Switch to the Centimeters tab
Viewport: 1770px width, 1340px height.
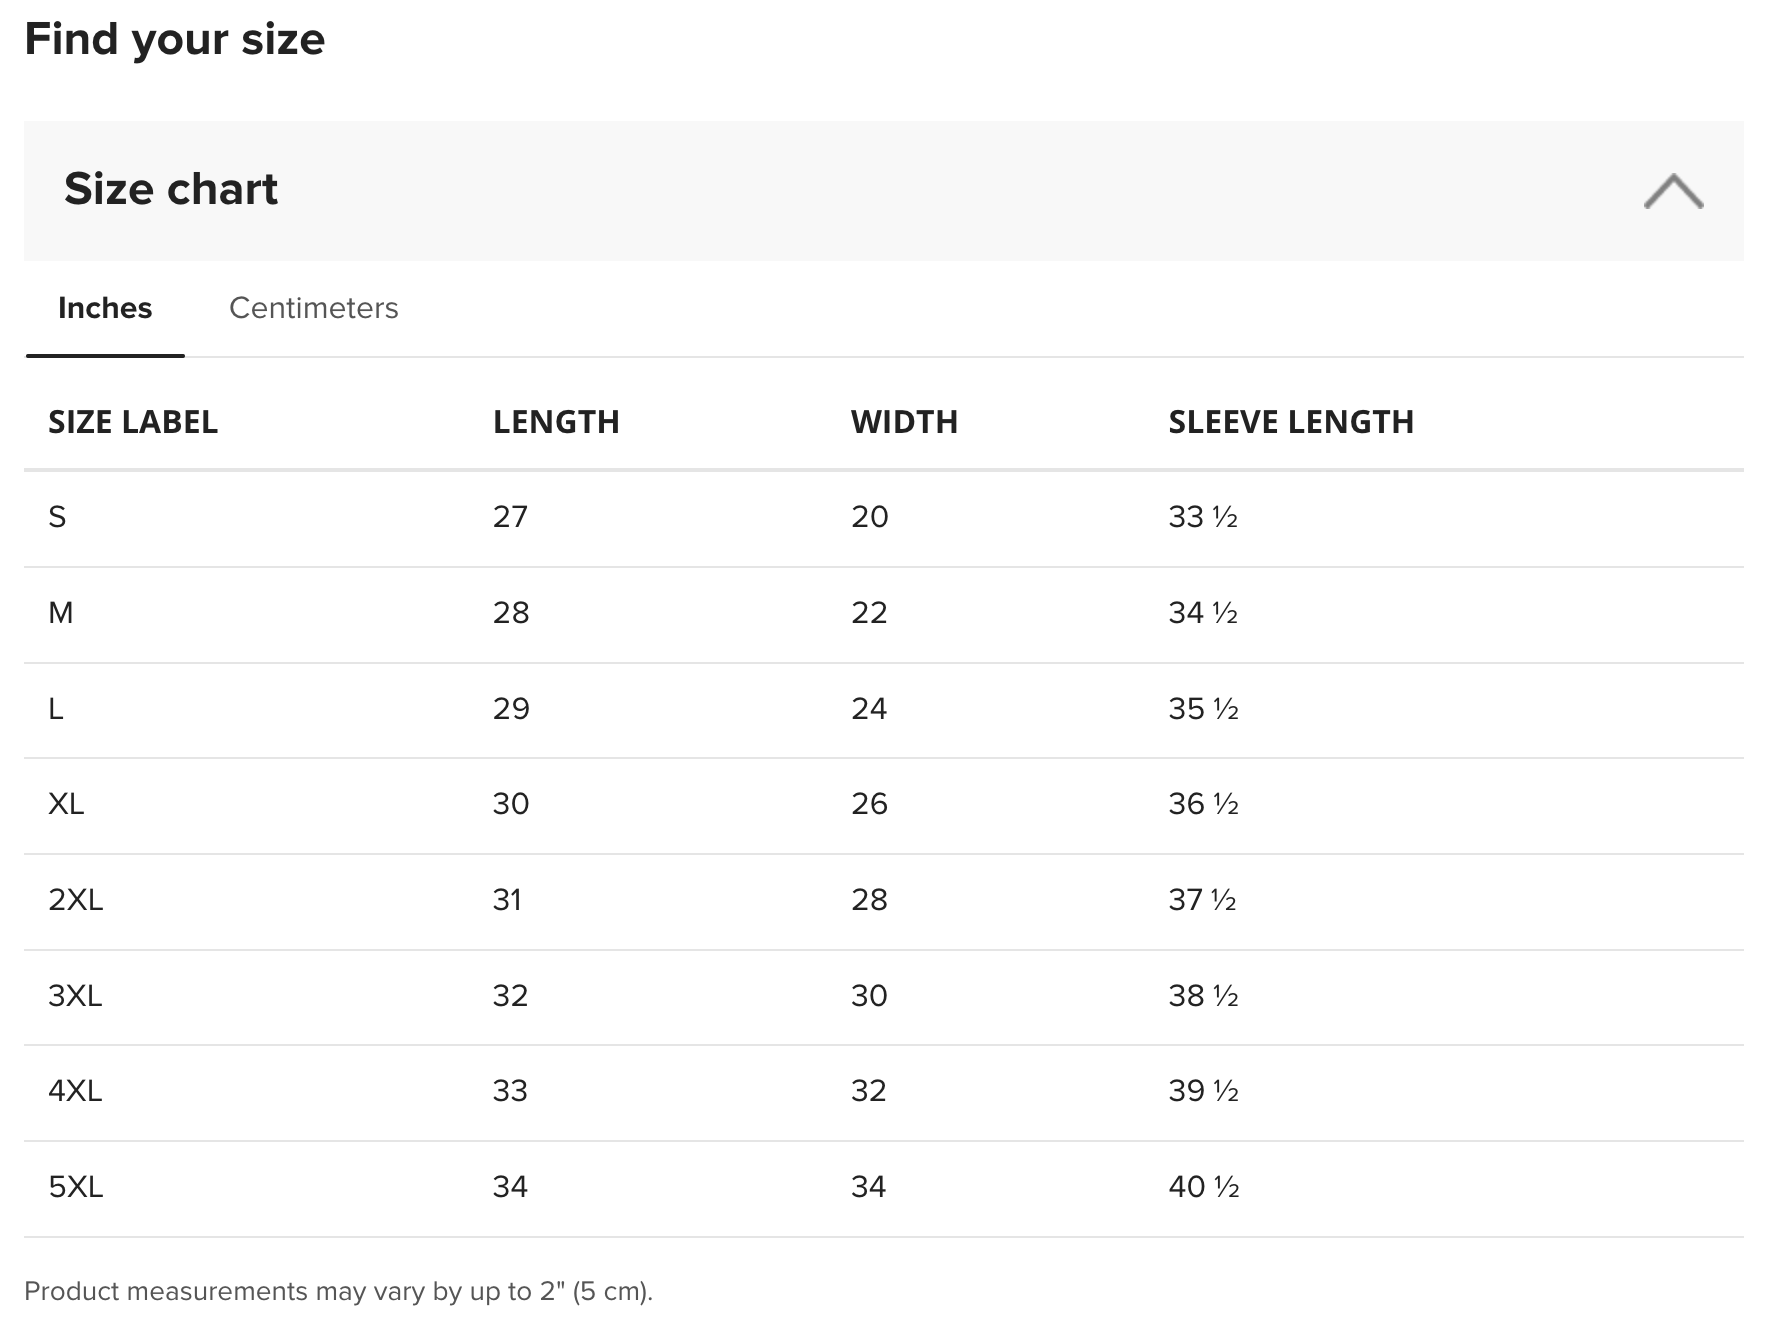click(x=313, y=308)
